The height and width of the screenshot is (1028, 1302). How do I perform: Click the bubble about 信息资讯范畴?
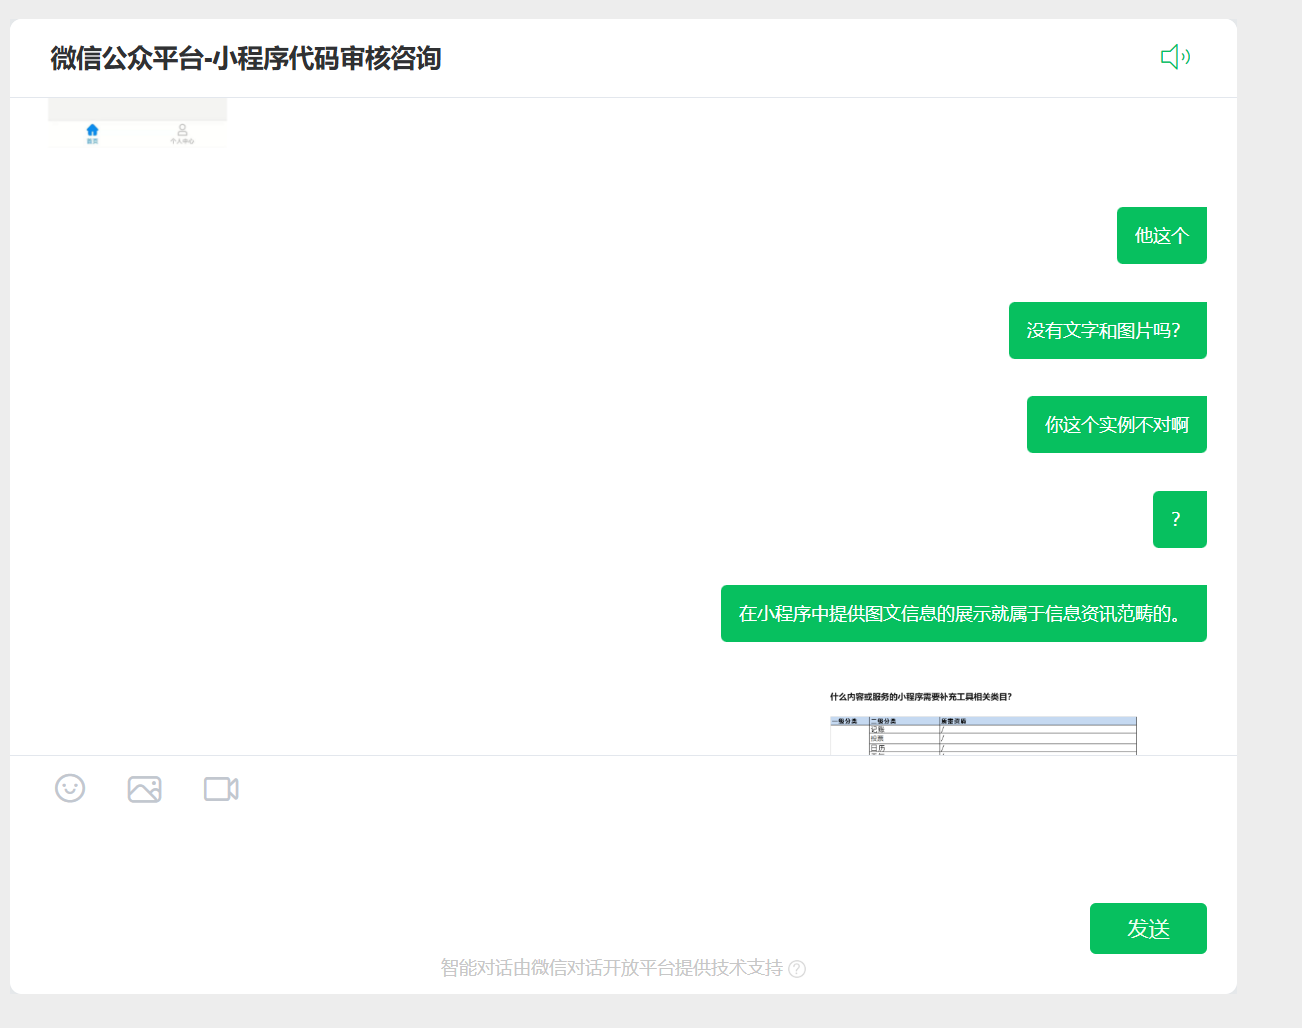click(x=963, y=613)
